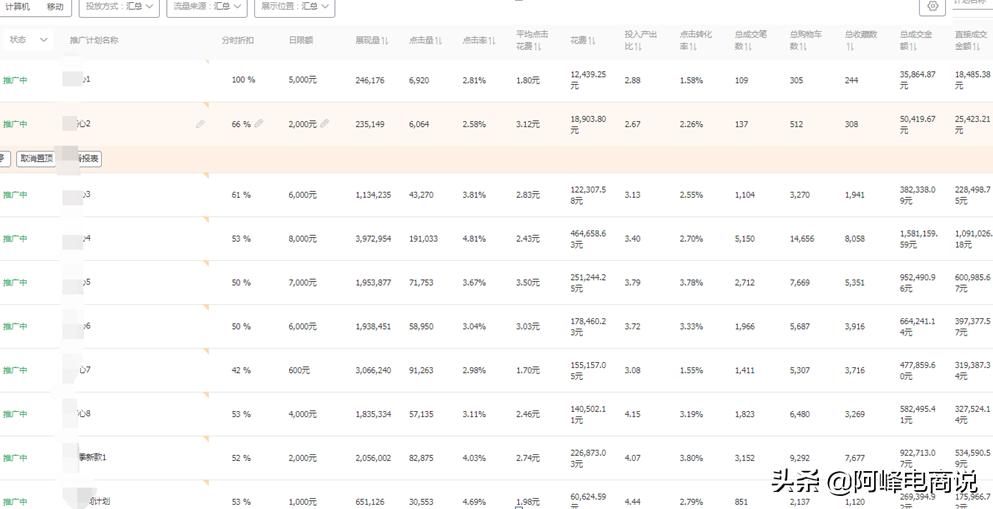Click the 2,056,002 impressions value
The image size is (993, 509).
point(373,458)
